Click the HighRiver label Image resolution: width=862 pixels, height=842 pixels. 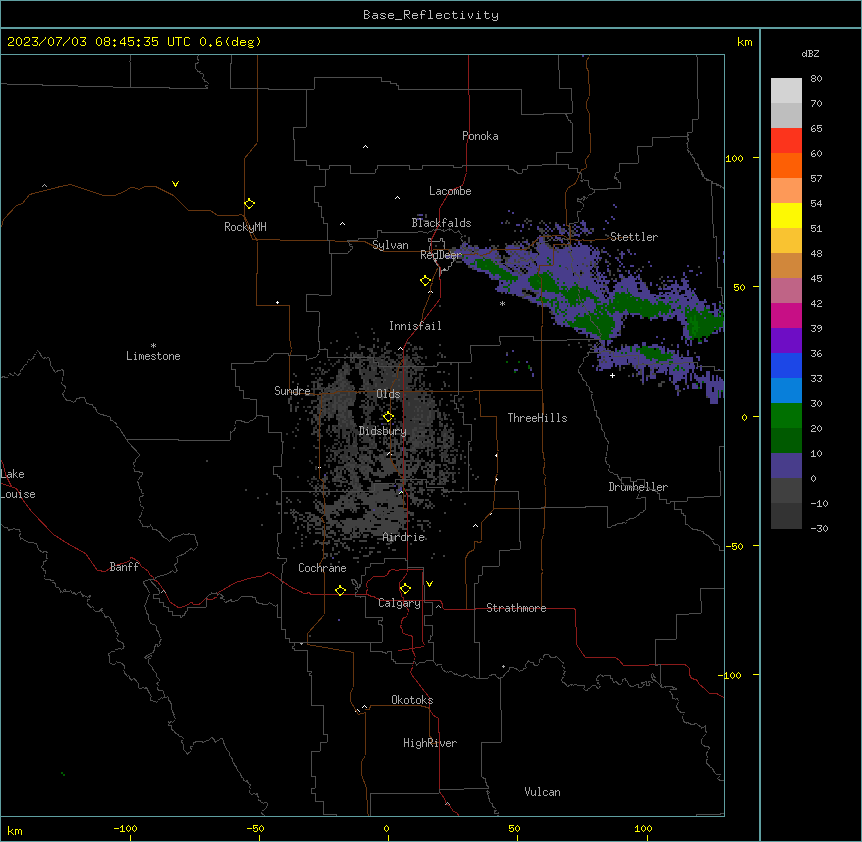[x=430, y=743]
